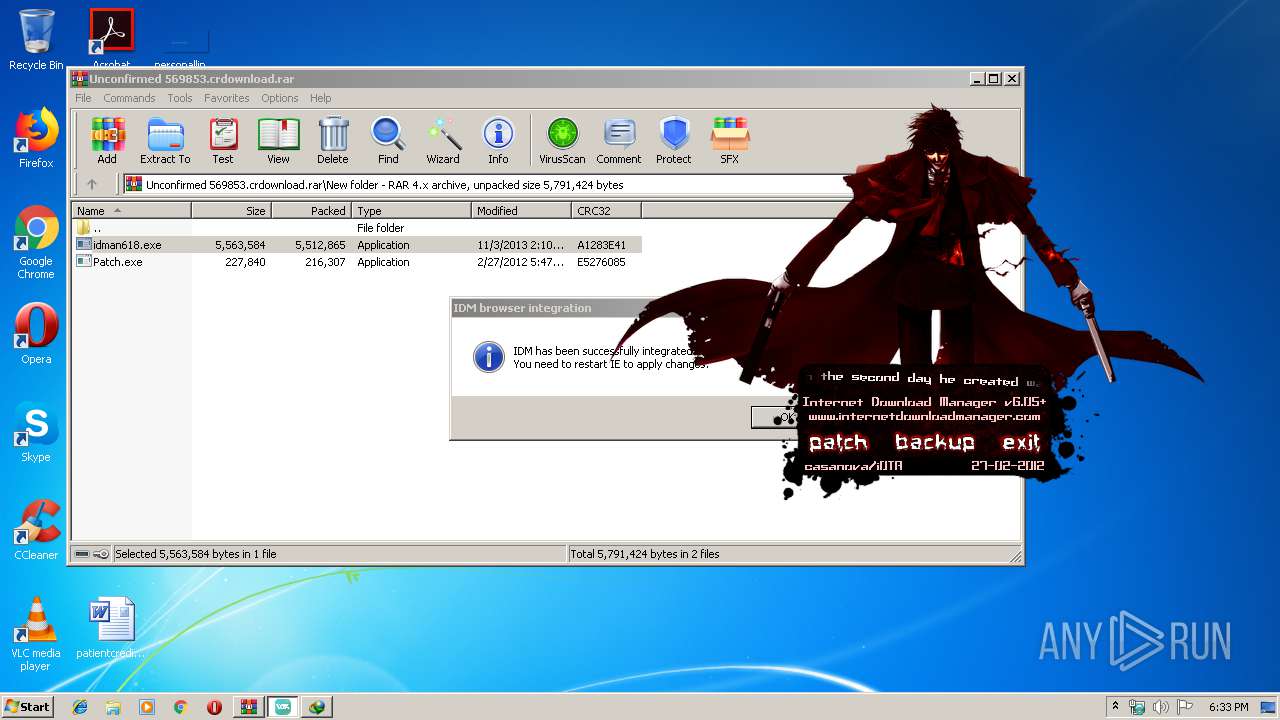This screenshot has width=1280, height=720.
Task: Click the archive path address field
Action: point(488,184)
